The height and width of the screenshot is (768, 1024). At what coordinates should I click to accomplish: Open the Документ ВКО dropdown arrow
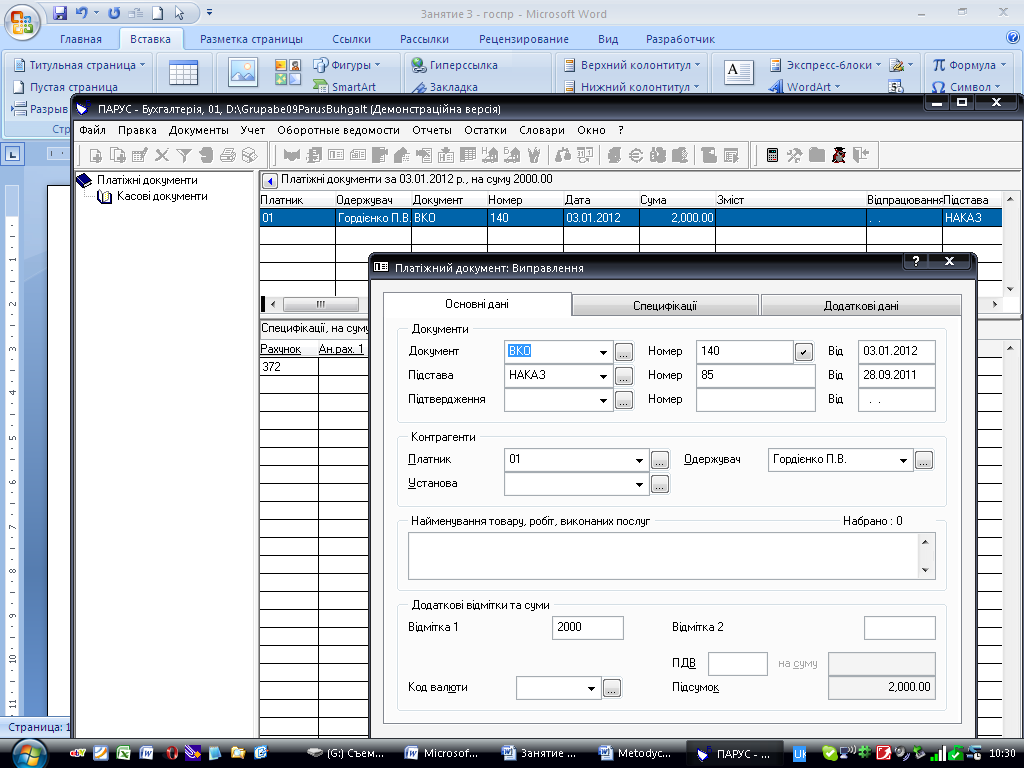click(x=603, y=352)
